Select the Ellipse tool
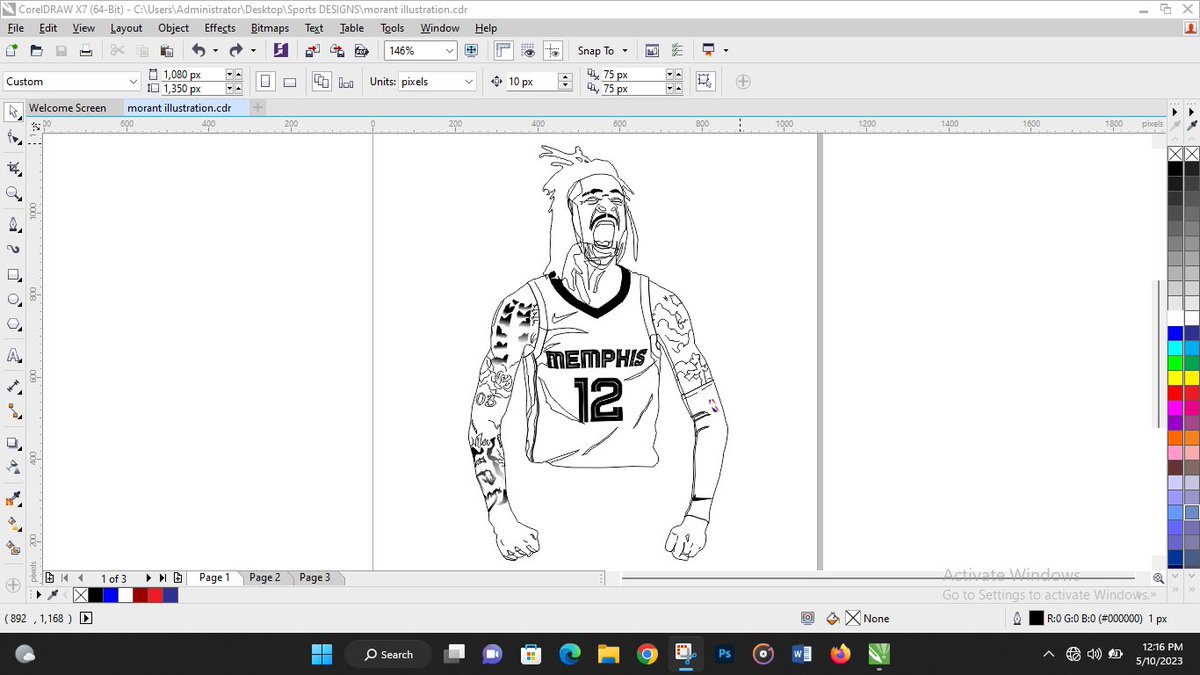 pyautogui.click(x=14, y=299)
